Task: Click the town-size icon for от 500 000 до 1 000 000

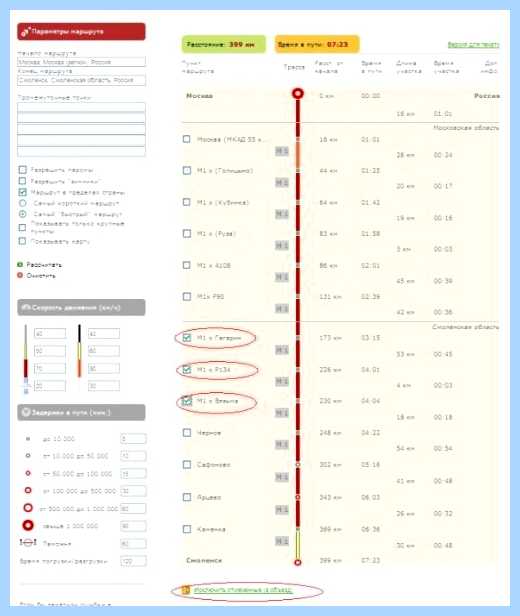Action: click(28, 508)
